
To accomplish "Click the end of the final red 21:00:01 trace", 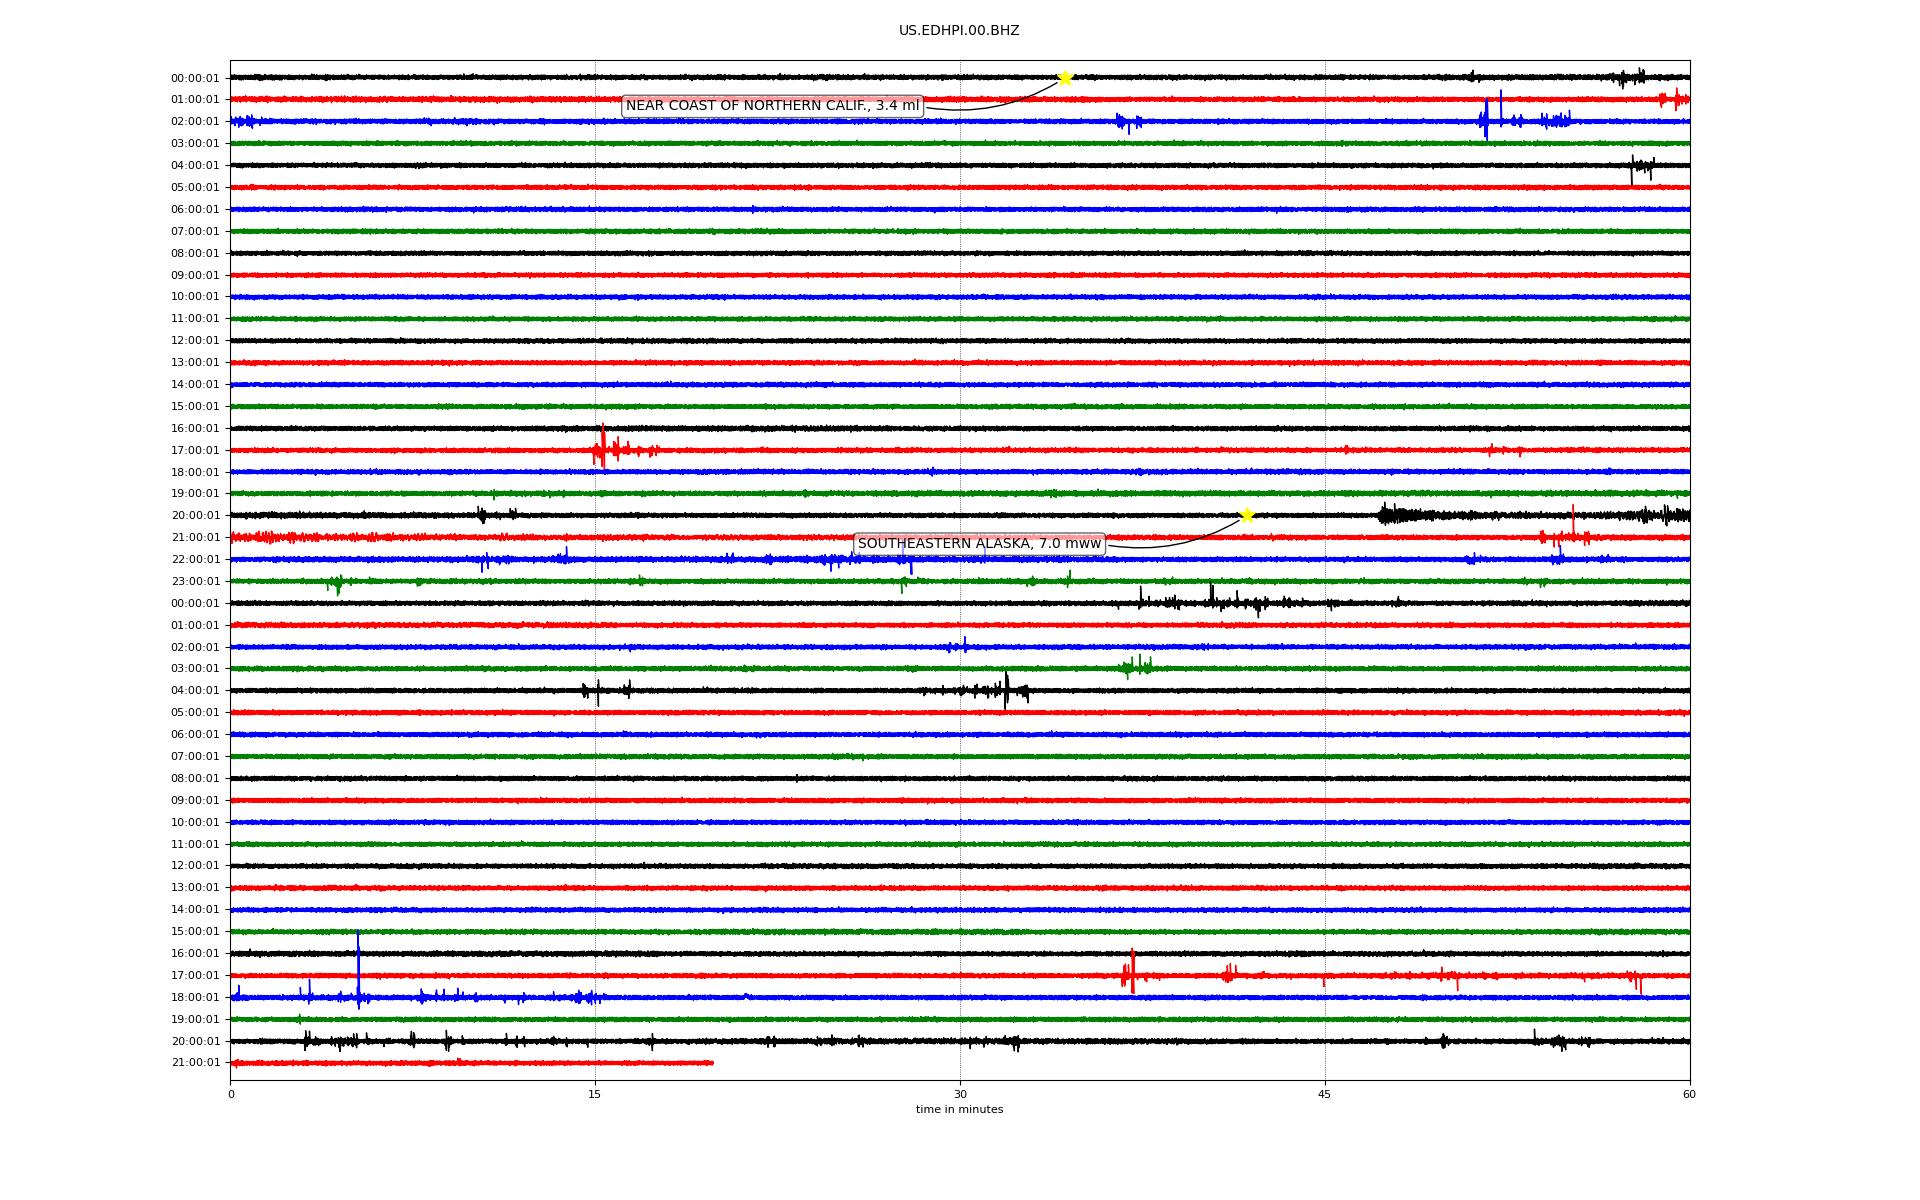I will [x=712, y=1063].
